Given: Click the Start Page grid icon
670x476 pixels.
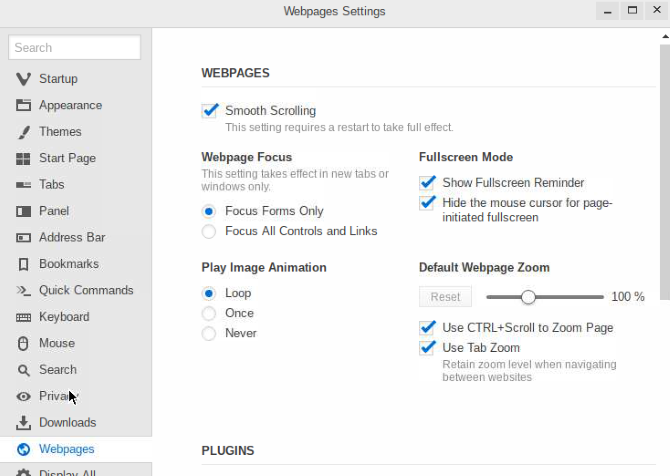Looking at the screenshot, I should click(x=23, y=159).
